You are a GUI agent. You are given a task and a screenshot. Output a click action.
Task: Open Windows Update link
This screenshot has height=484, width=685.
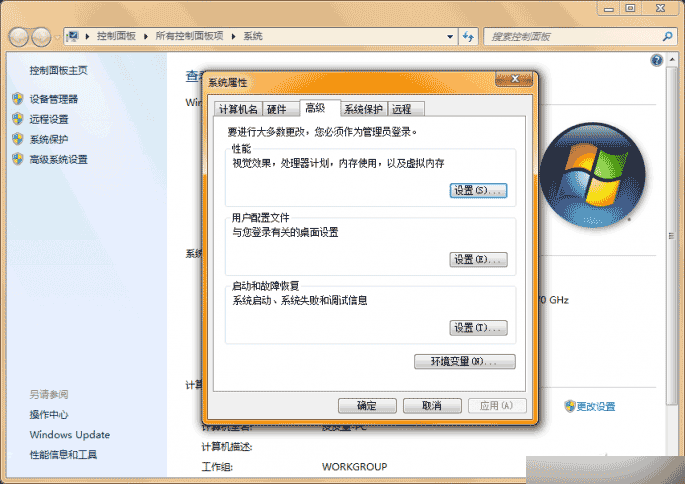click(x=70, y=435)
